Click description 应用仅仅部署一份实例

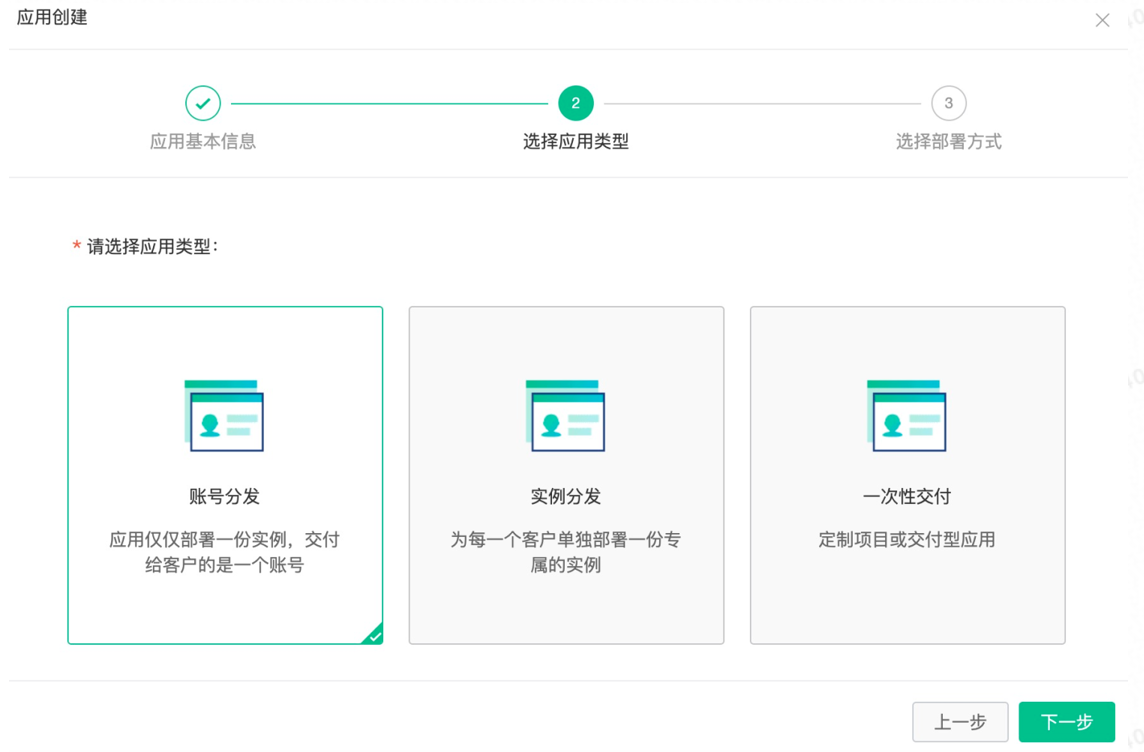click(224, 552)
